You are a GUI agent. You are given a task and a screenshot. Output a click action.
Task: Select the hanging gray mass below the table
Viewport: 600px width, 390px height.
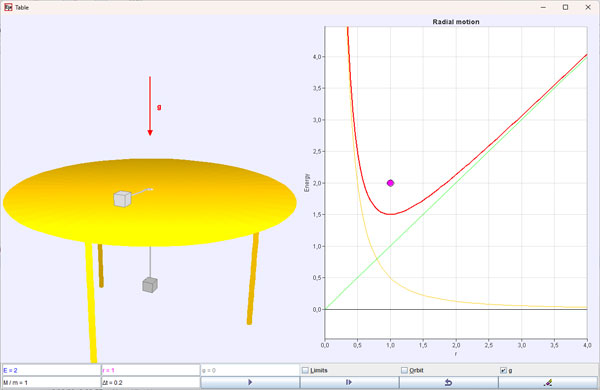click(x=150, y=285)
